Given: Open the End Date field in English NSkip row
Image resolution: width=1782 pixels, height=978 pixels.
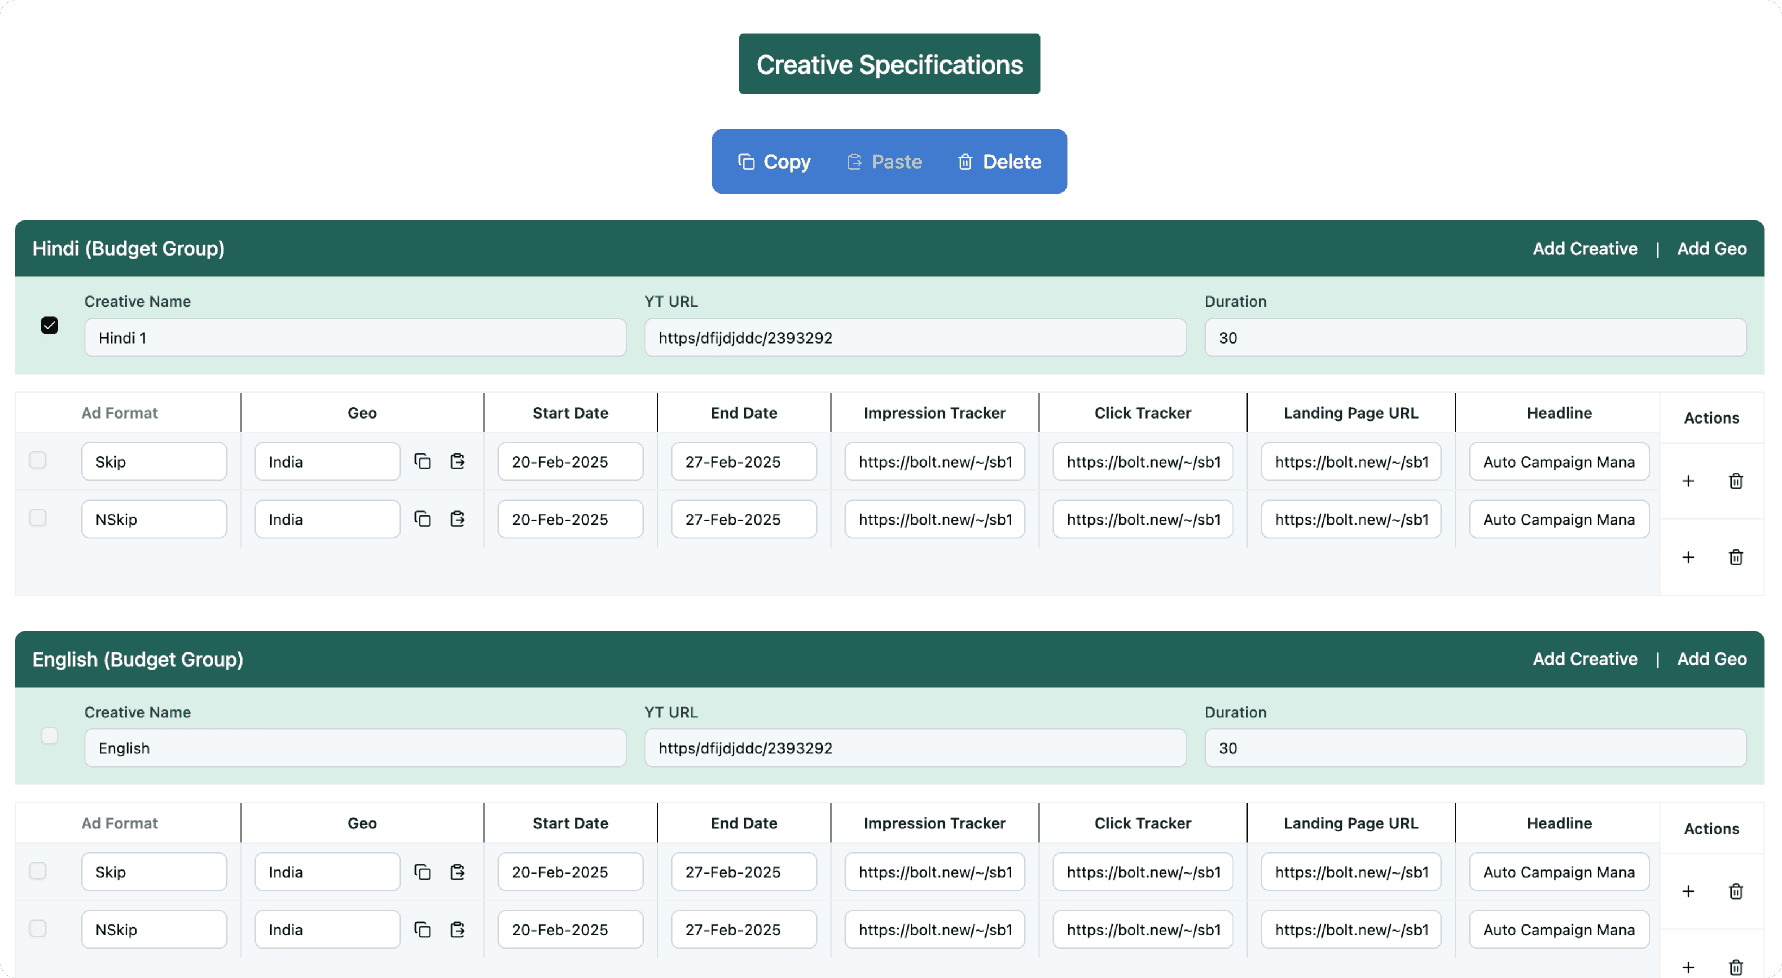Looking at the screenshot, I should (743, 929).
